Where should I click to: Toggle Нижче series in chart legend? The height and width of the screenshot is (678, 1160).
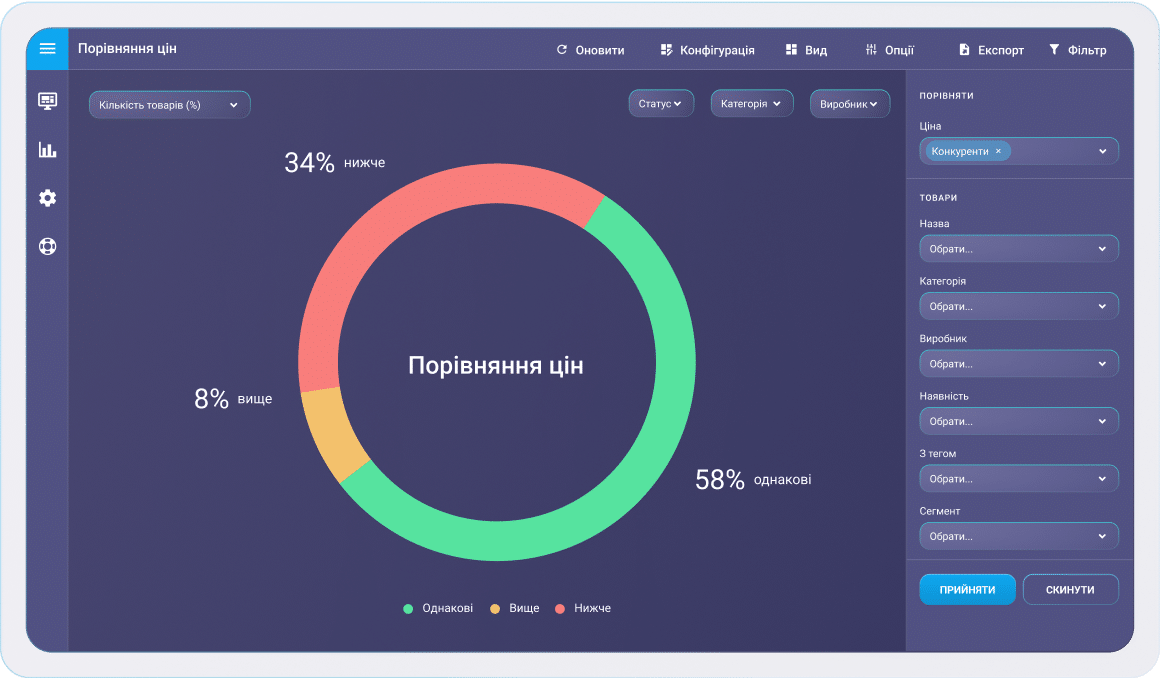(582, 608)
